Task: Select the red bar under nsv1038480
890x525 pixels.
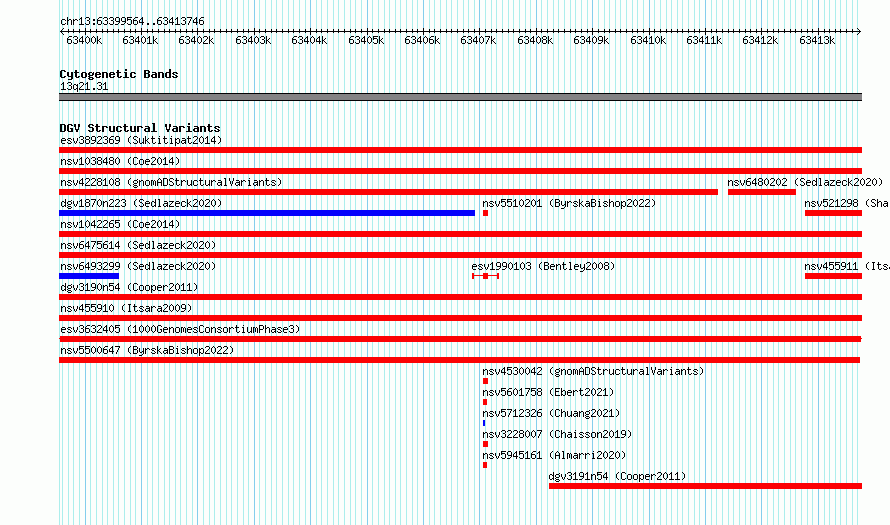Action: coord(460,171)
